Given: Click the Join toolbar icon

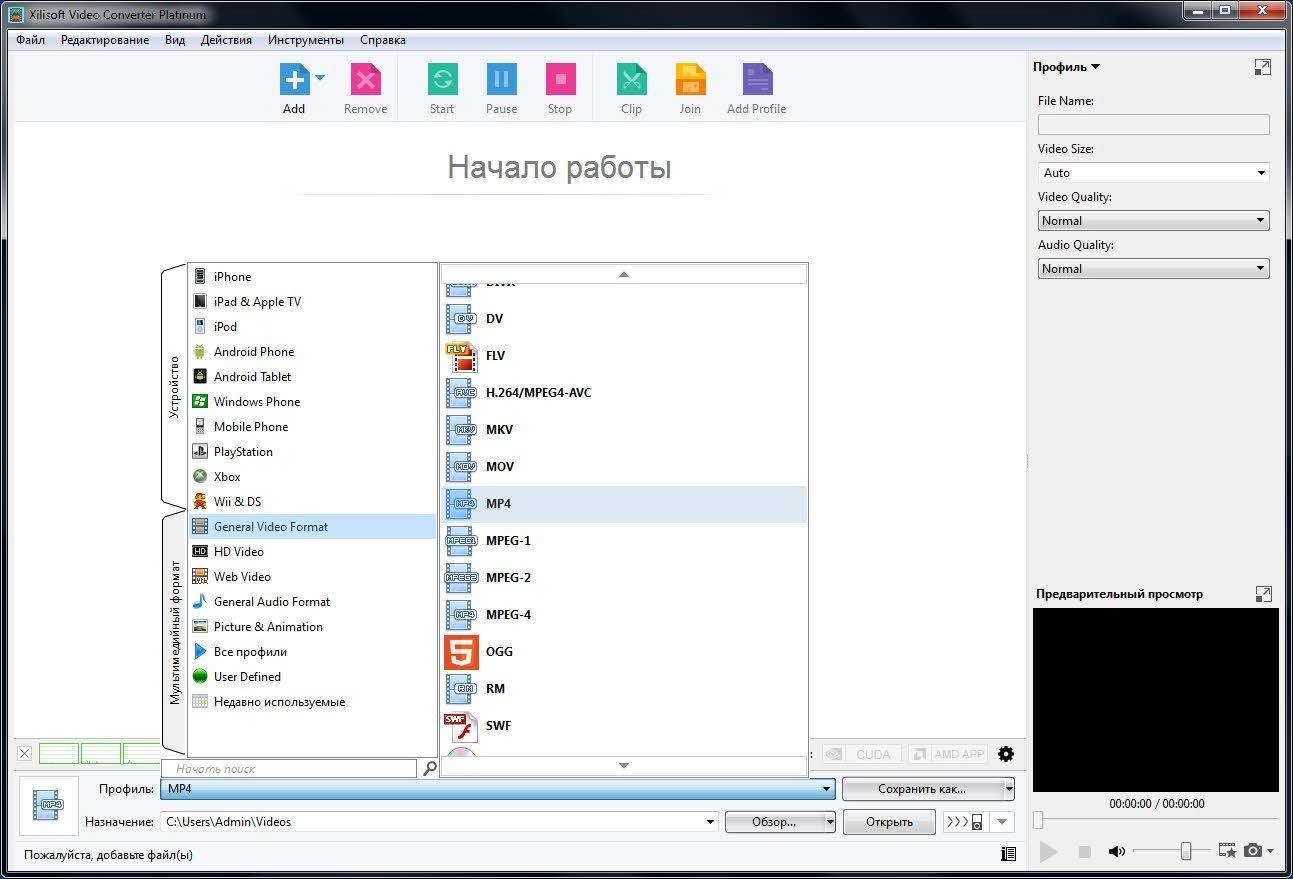Looking at the screenshot, I should [x=690, y=80].
